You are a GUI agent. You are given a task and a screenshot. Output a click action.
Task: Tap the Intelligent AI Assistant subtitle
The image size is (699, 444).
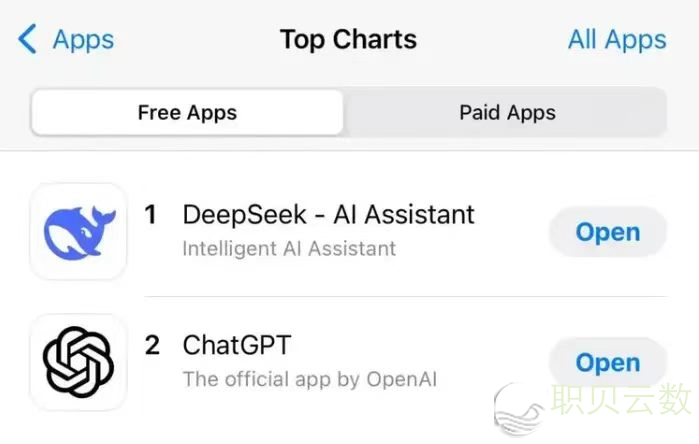289,249
